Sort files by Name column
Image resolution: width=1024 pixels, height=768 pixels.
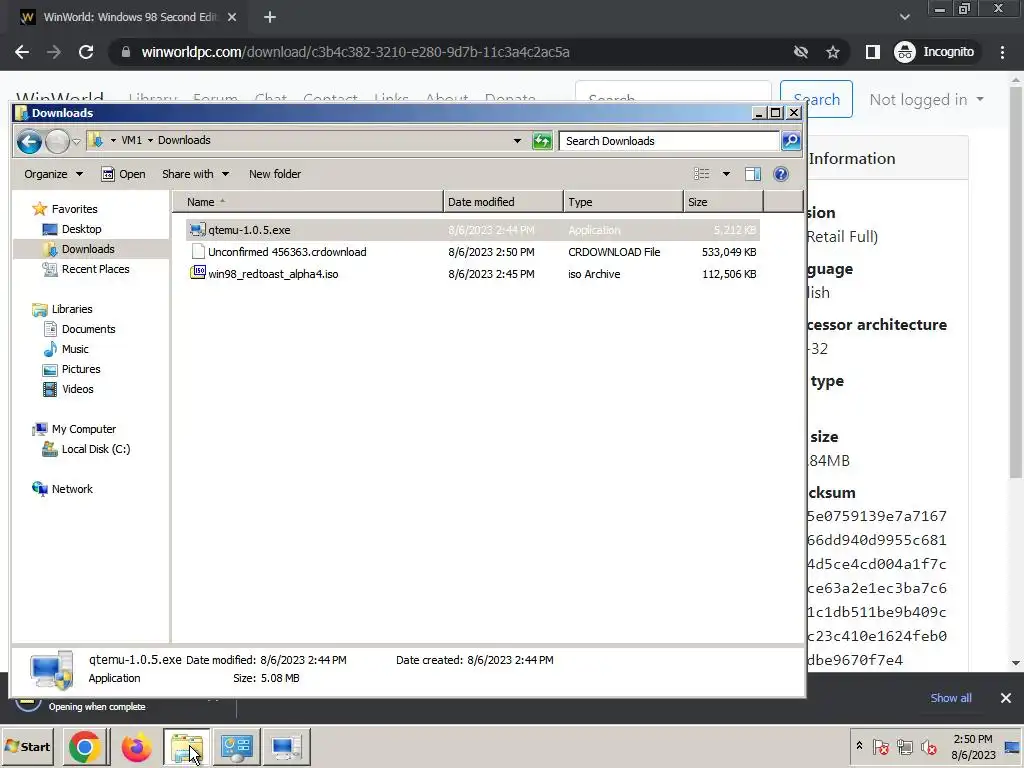pyautogui.click(x=308, y=202)
